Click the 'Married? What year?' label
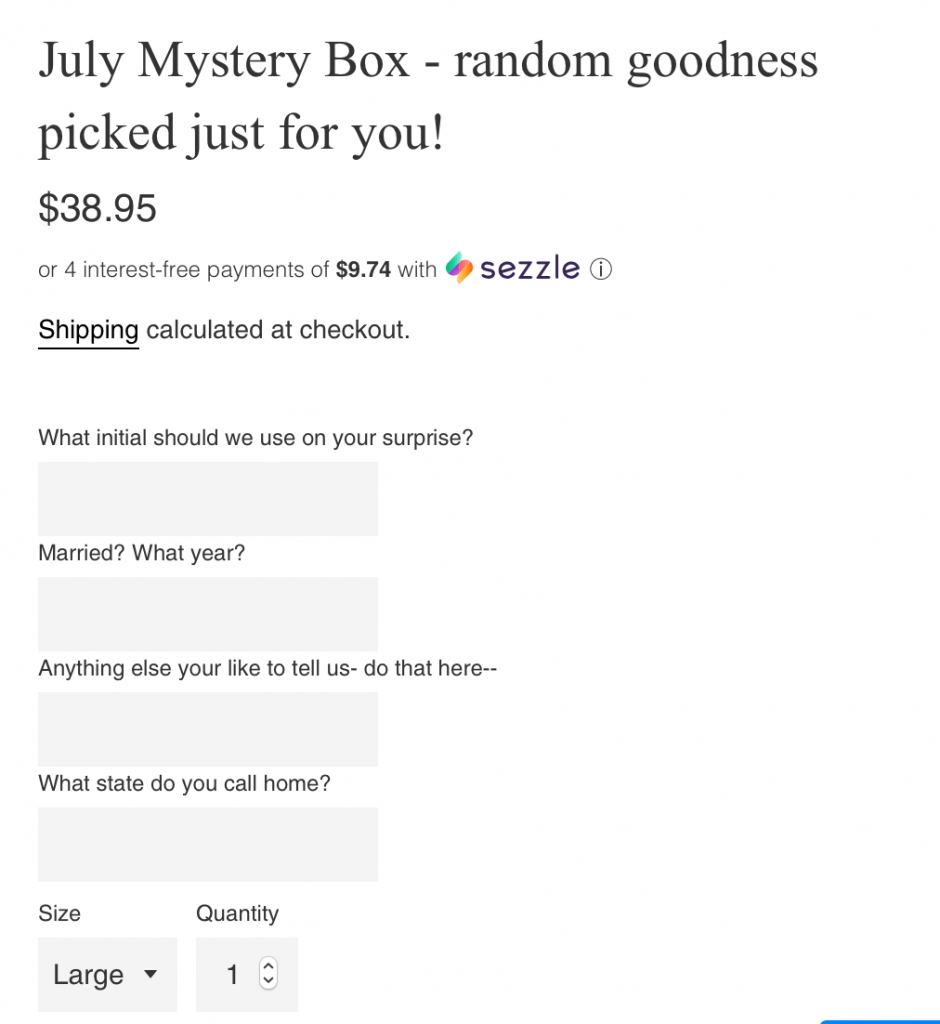 click(141, 553)
